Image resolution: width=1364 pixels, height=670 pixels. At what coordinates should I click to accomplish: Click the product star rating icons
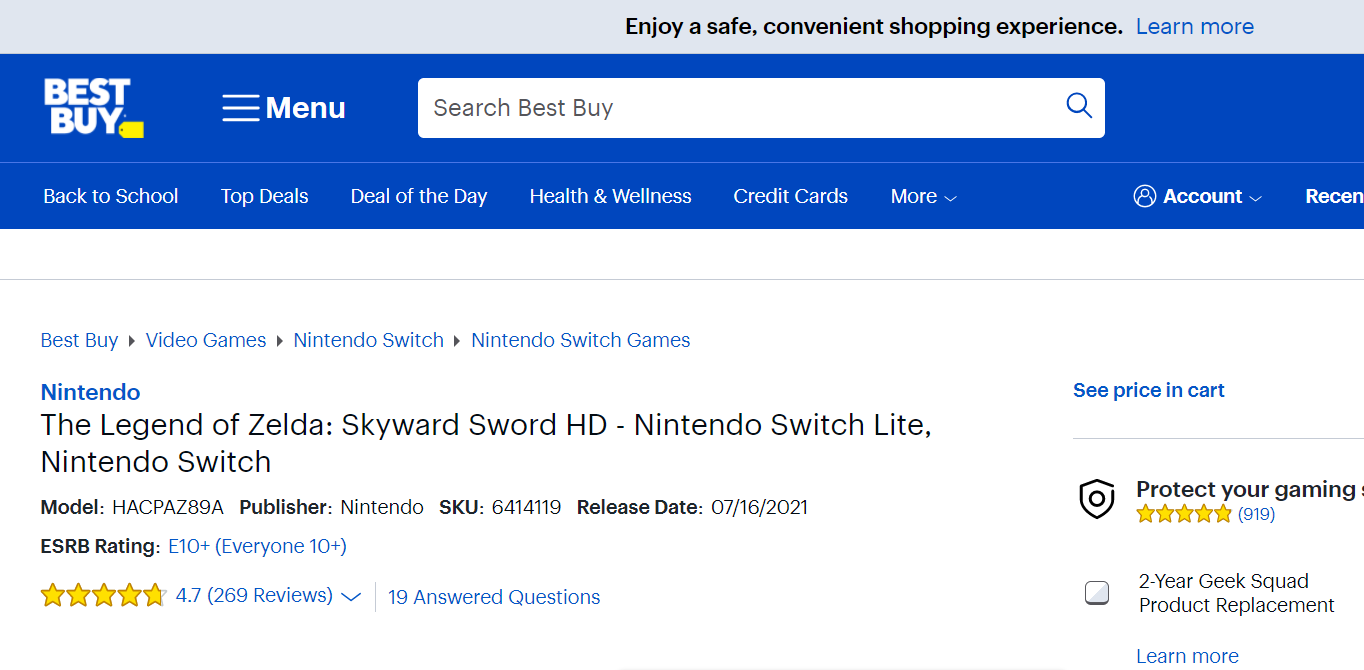[x=102, y=596]
